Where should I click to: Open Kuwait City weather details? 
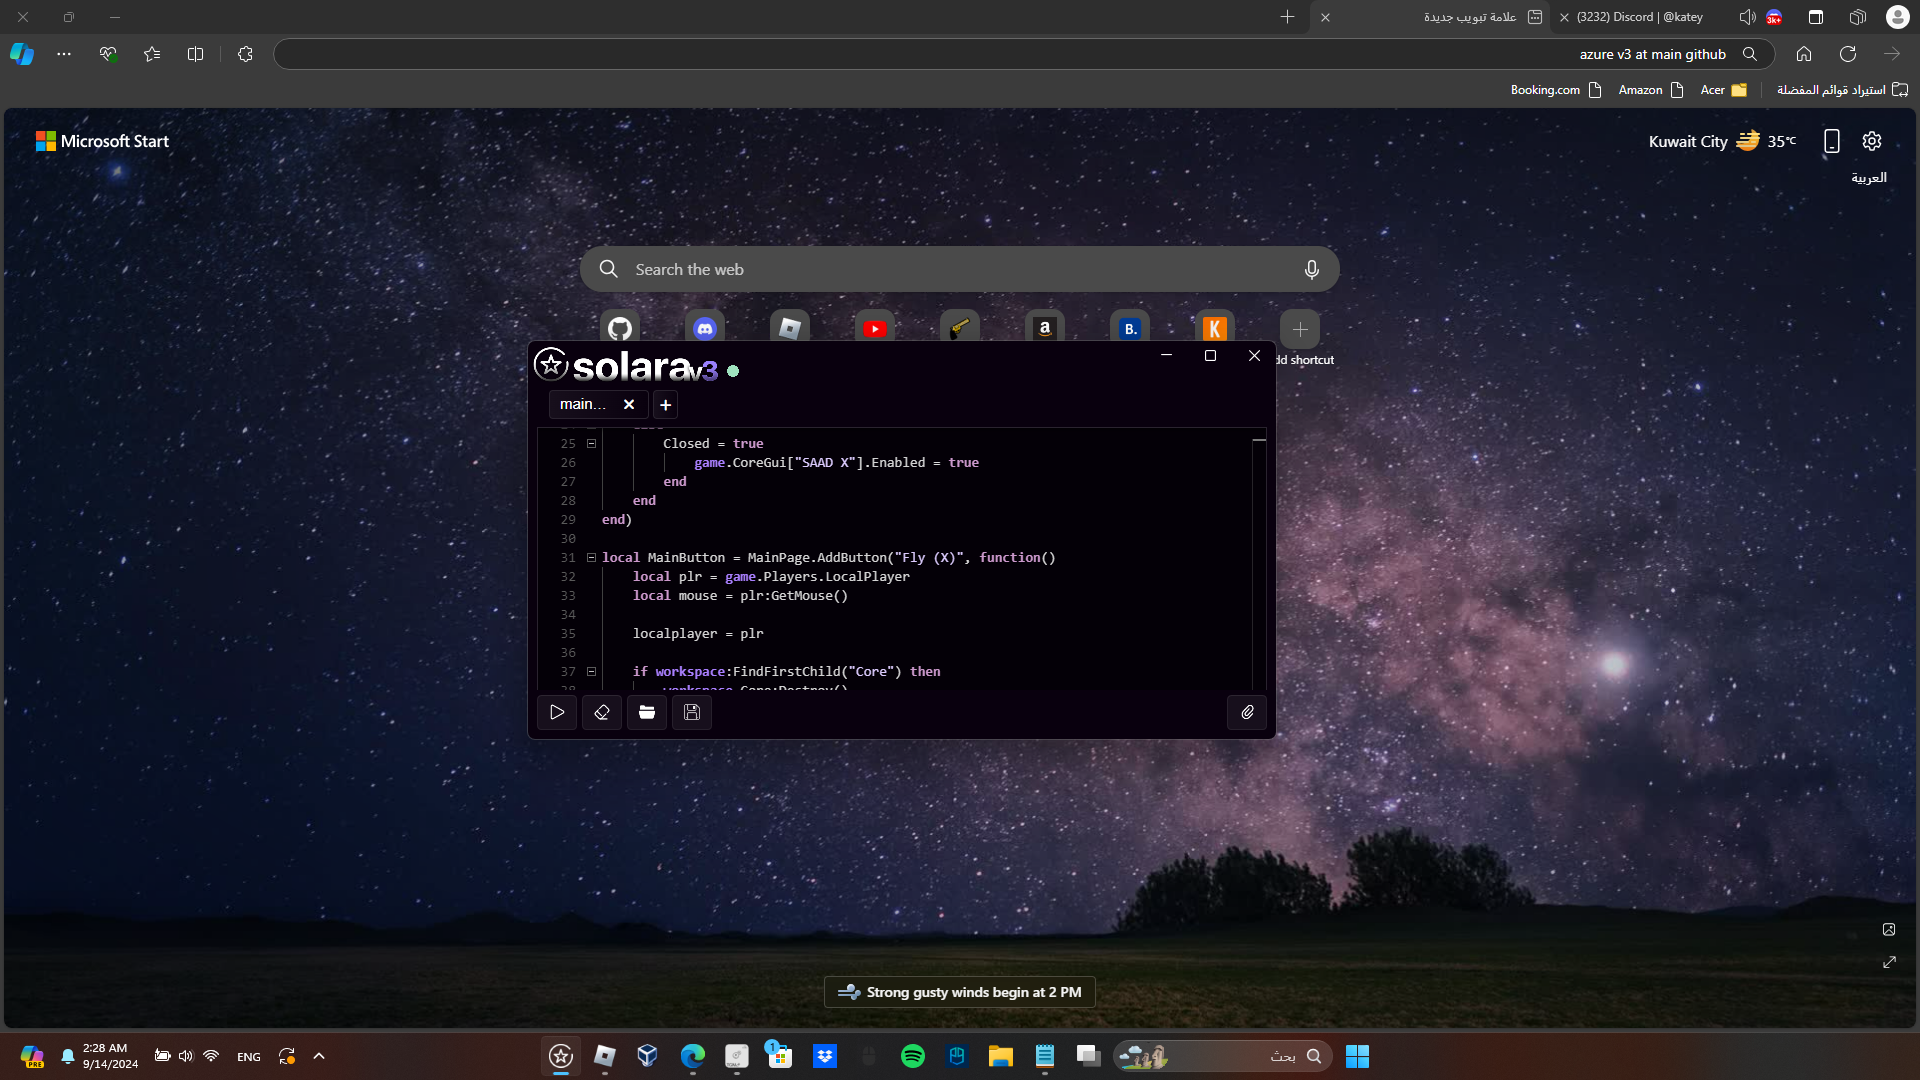[1722, 141]
